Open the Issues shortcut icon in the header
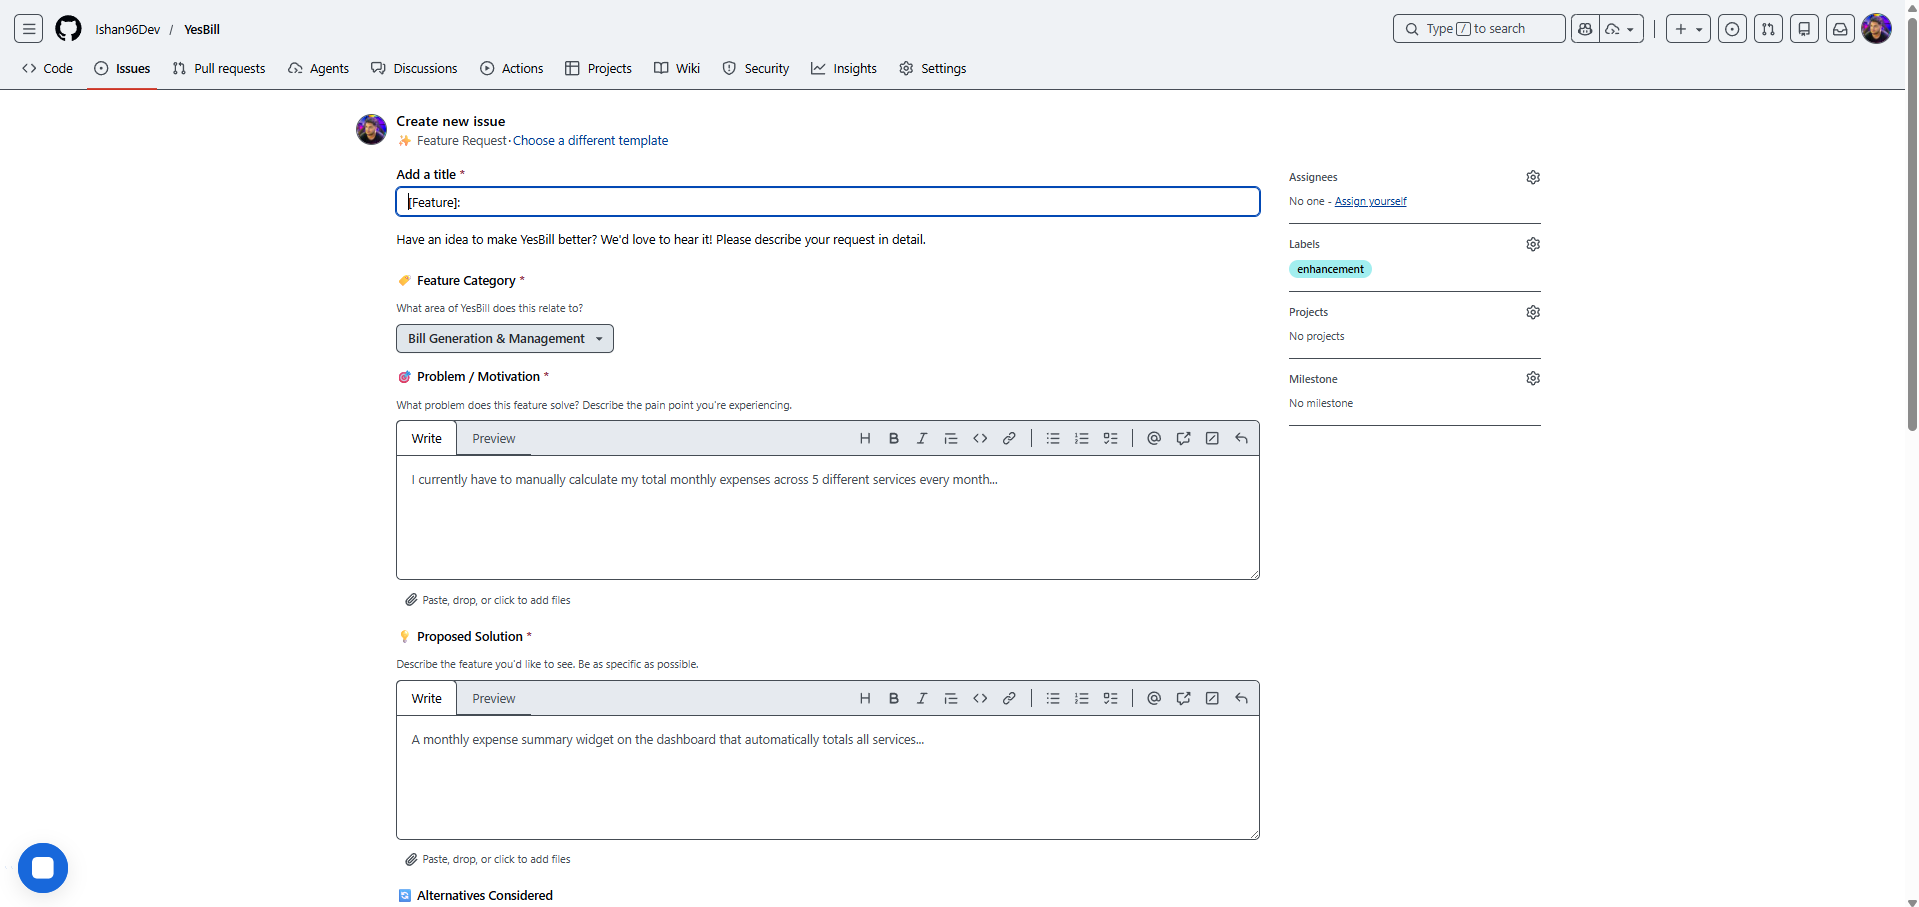The height and width of the screenshot is (907, 1919). pyautogui.click(x=1733, y=29)
